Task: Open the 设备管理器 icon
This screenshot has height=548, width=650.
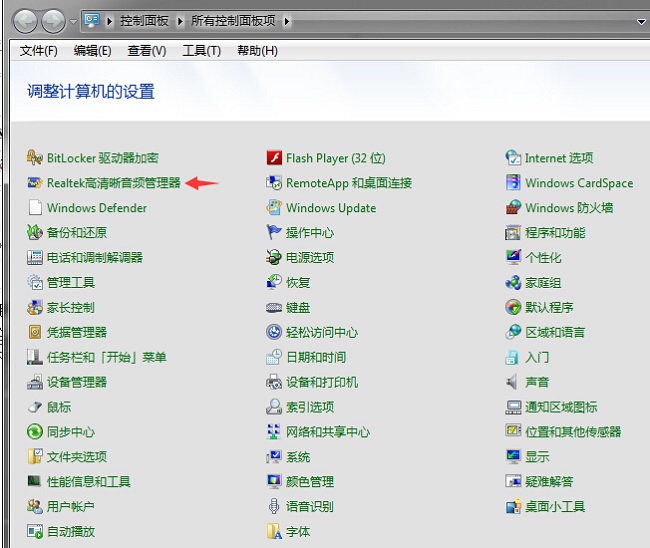Action: [35, 382]
